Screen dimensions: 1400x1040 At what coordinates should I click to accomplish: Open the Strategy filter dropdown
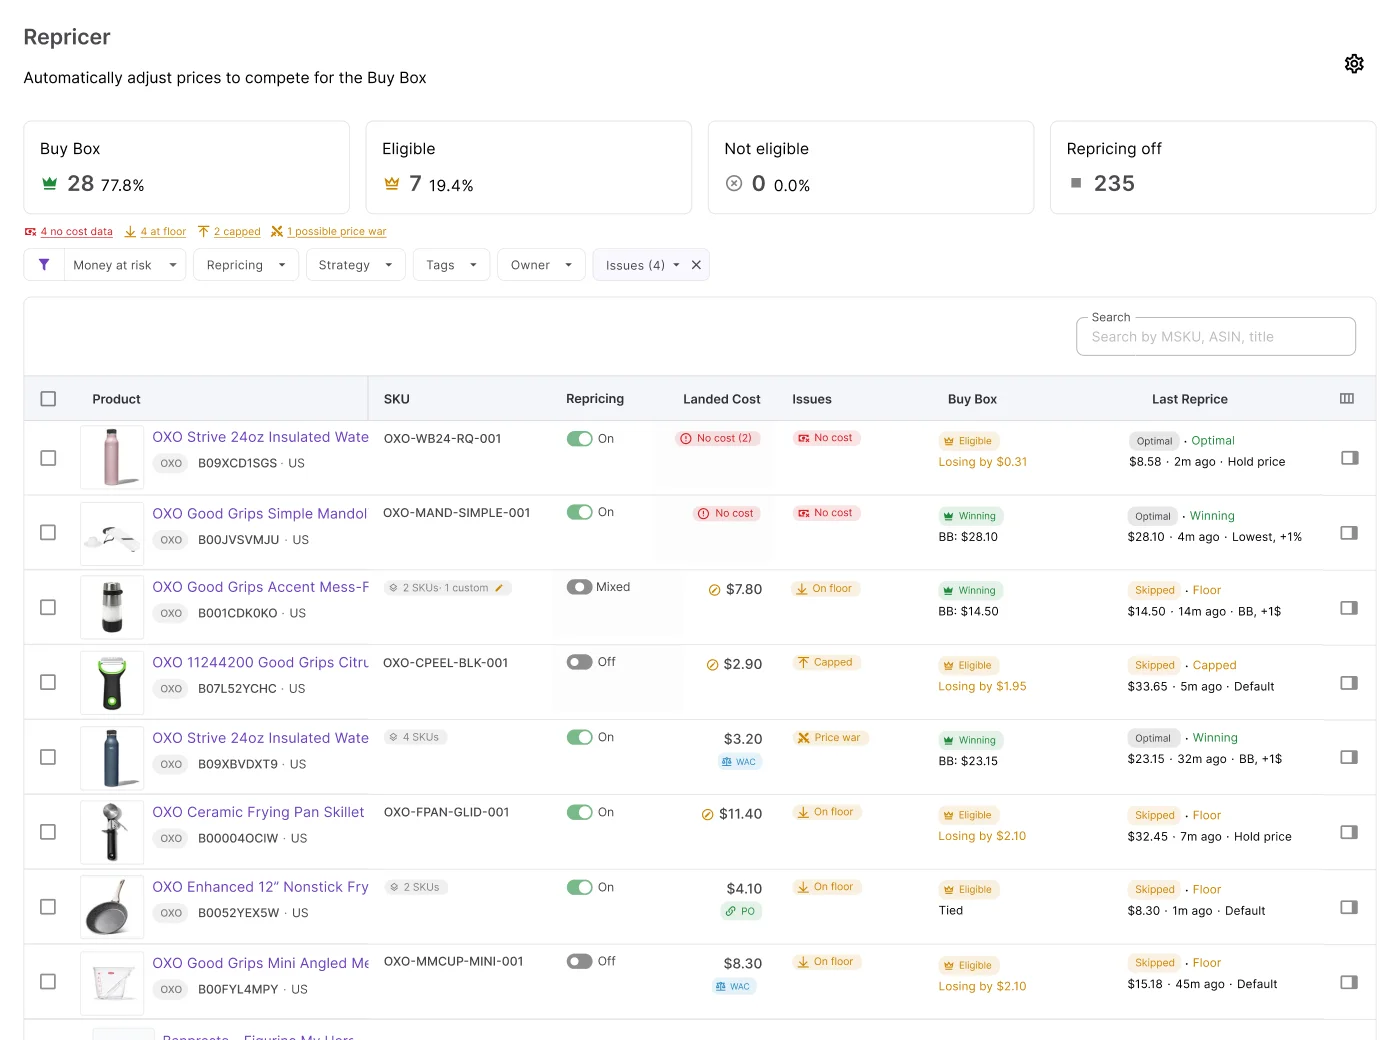pos(355,265)
